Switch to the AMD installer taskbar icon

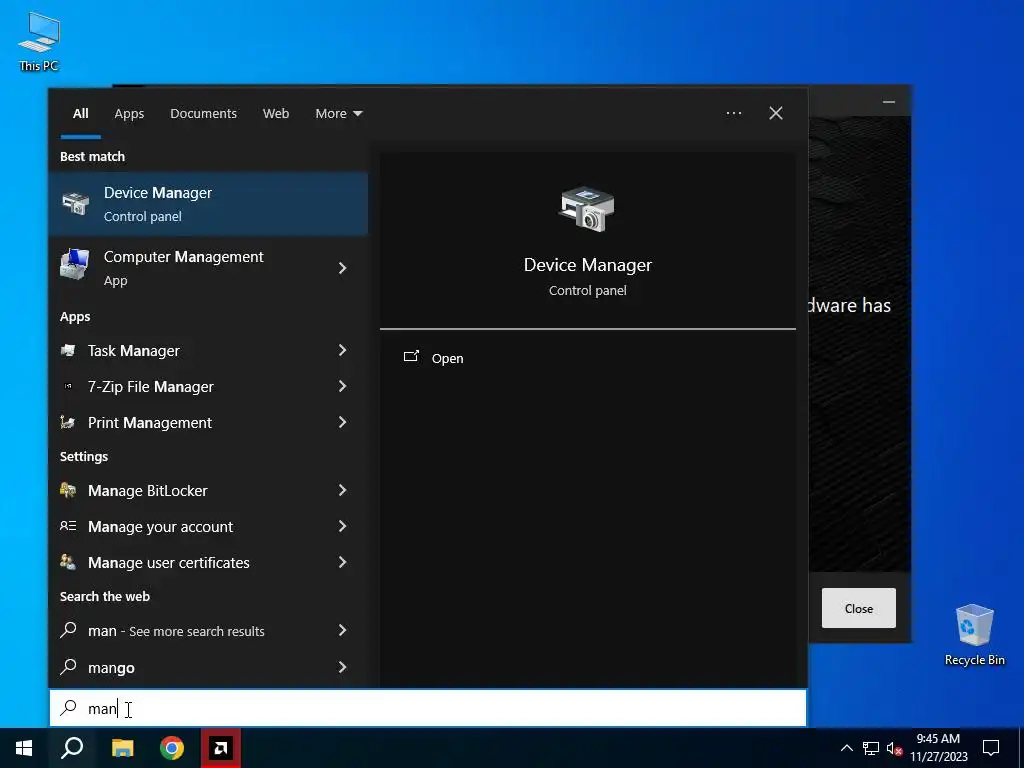[221, 748]
